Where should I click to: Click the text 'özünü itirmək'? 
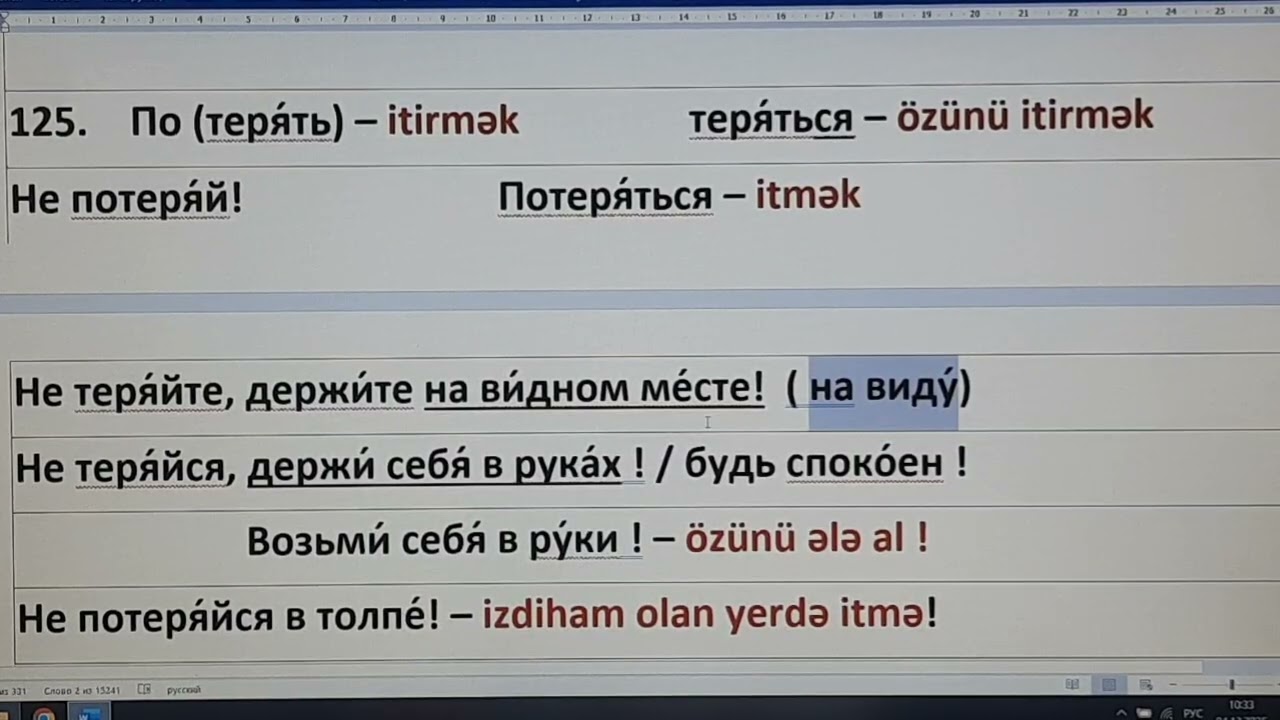point(1025,116)
